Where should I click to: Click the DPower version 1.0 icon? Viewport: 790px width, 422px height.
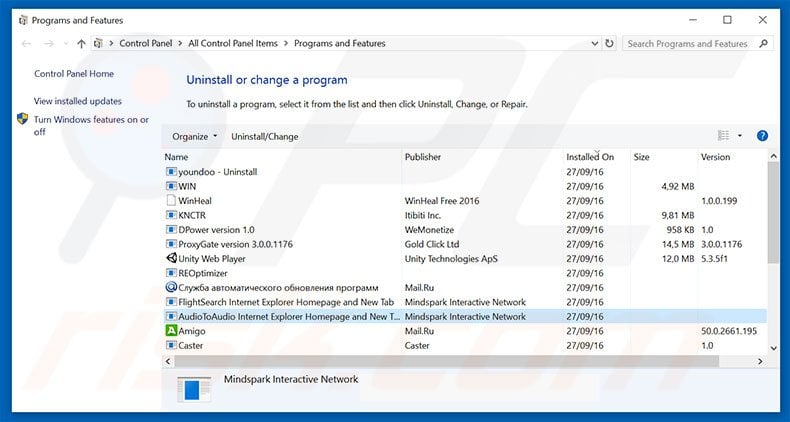point(171,230)
